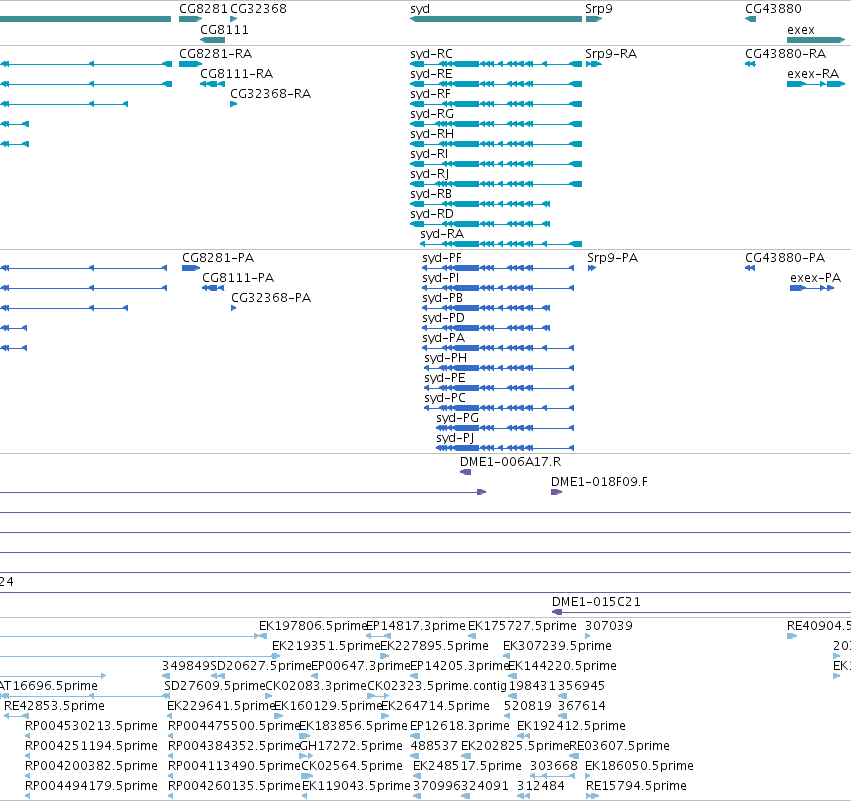Open the exex-PA protein feature
Screen dimensions: 851x801
pyautogui.click(x=816, y=278)
